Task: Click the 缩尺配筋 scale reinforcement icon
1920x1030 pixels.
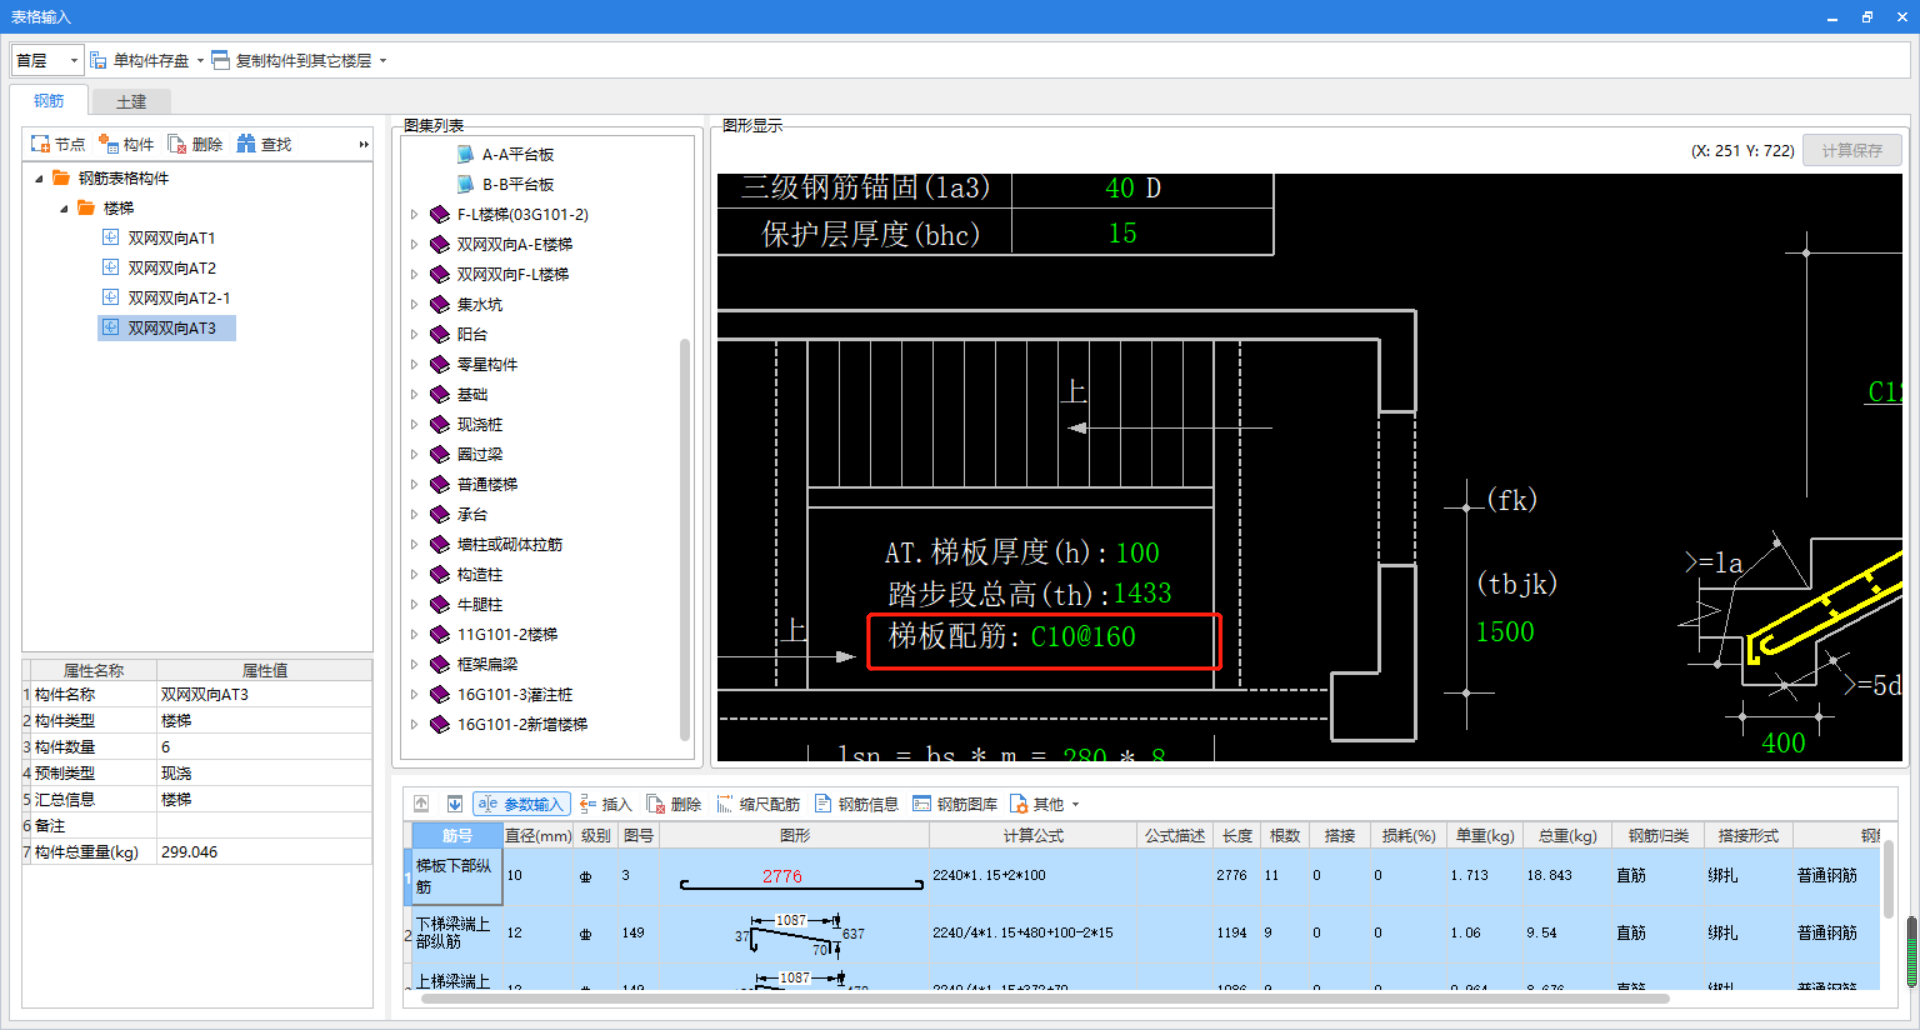Action: pyautogui.click(x=724, y=804)
